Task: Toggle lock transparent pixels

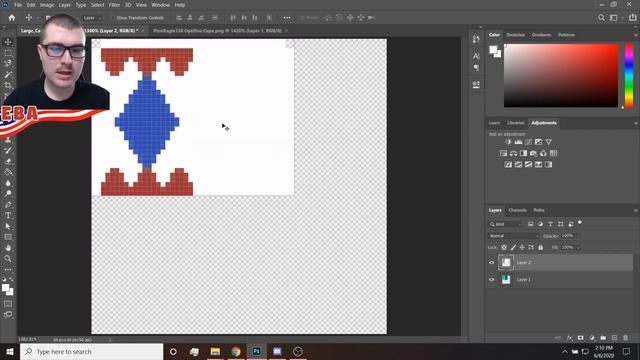Action: (504, 247)
